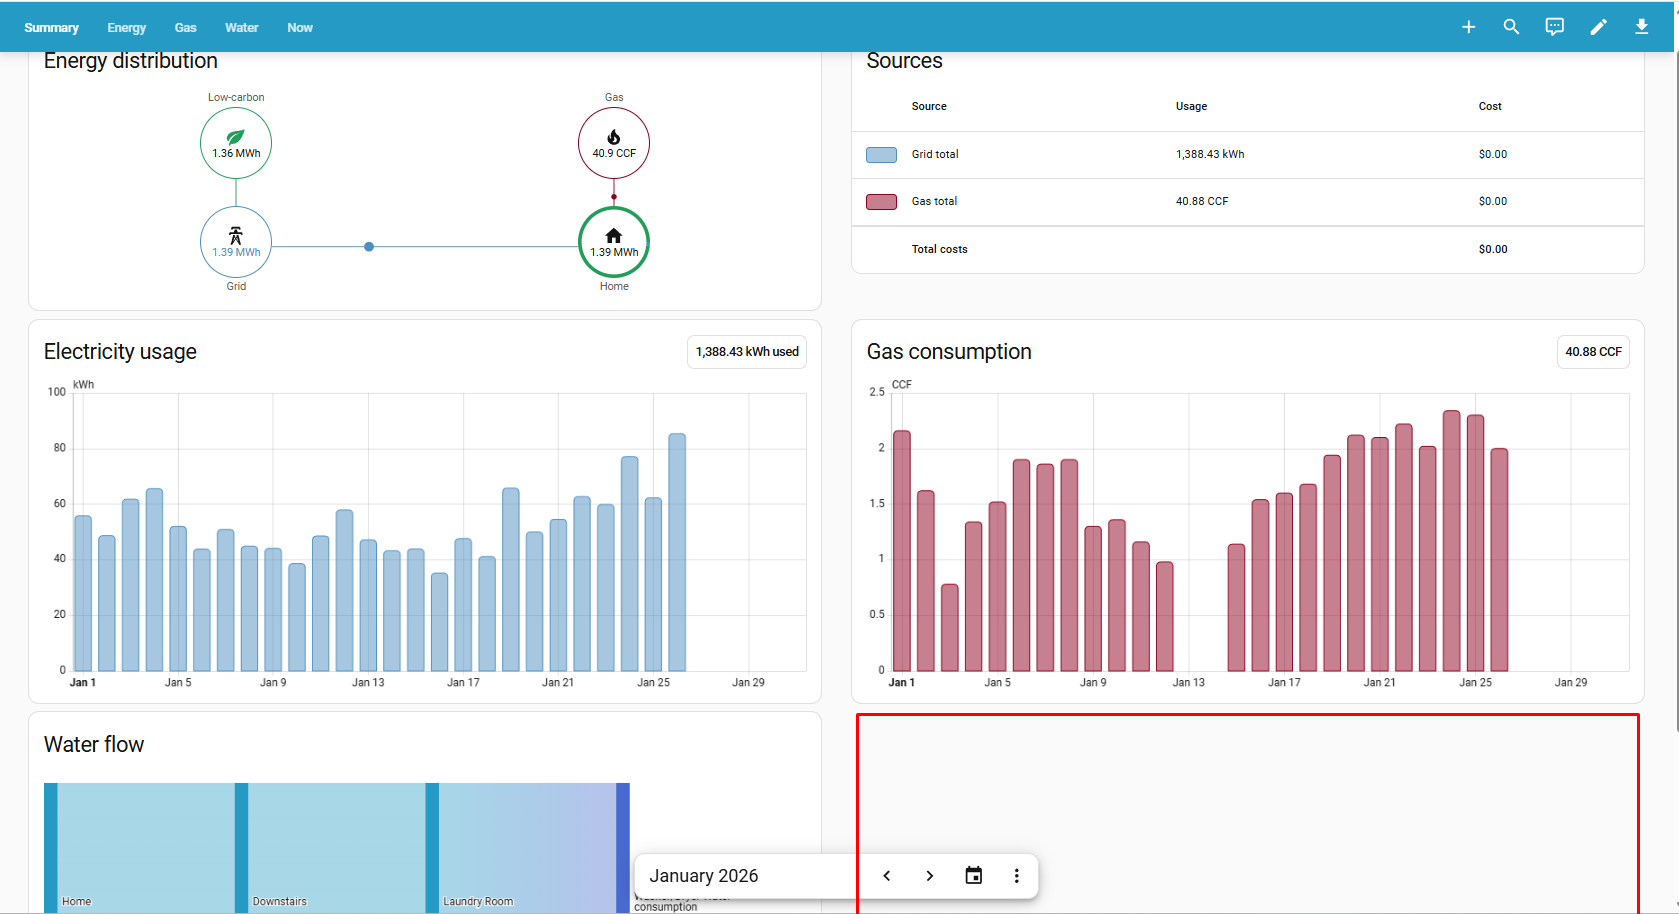Select the Gas flame node icon

[613, 135]
